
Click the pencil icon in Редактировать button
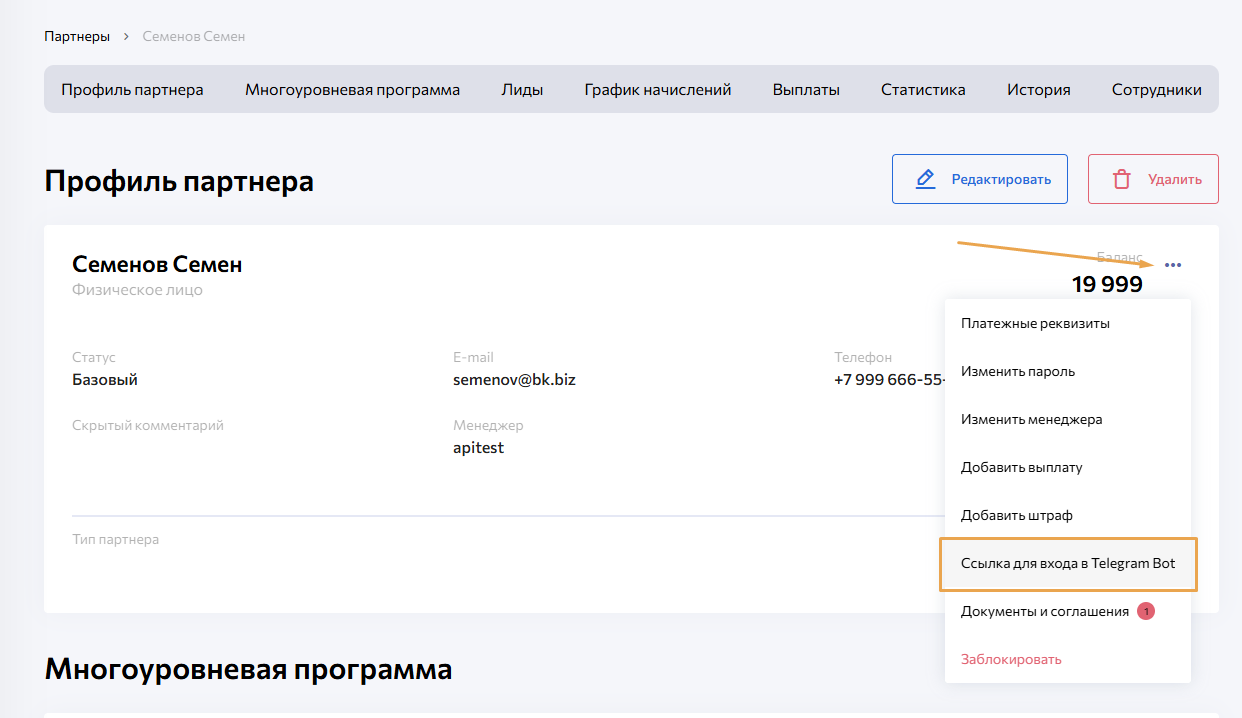[x=926, y=179]
